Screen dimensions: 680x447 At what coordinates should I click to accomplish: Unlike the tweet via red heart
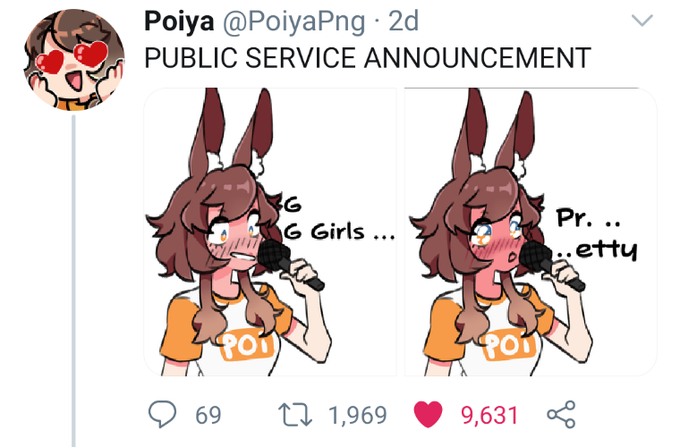pyautogui.click(x=428, y=414)
